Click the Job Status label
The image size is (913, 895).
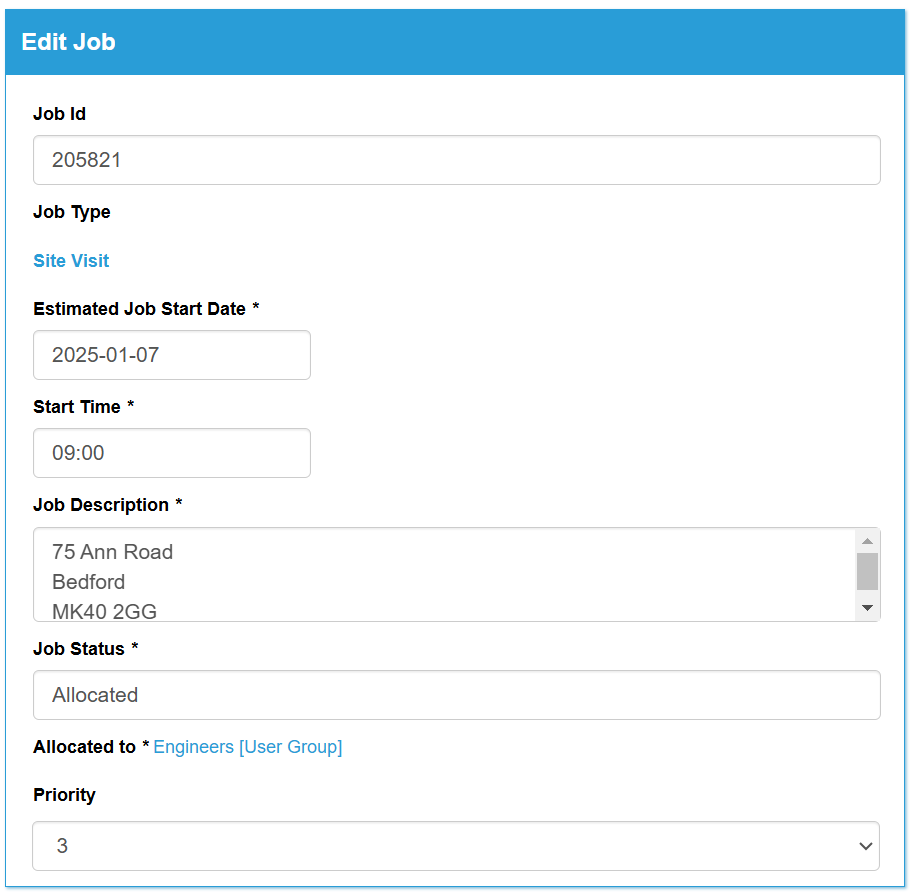click(x=79, y=649)
